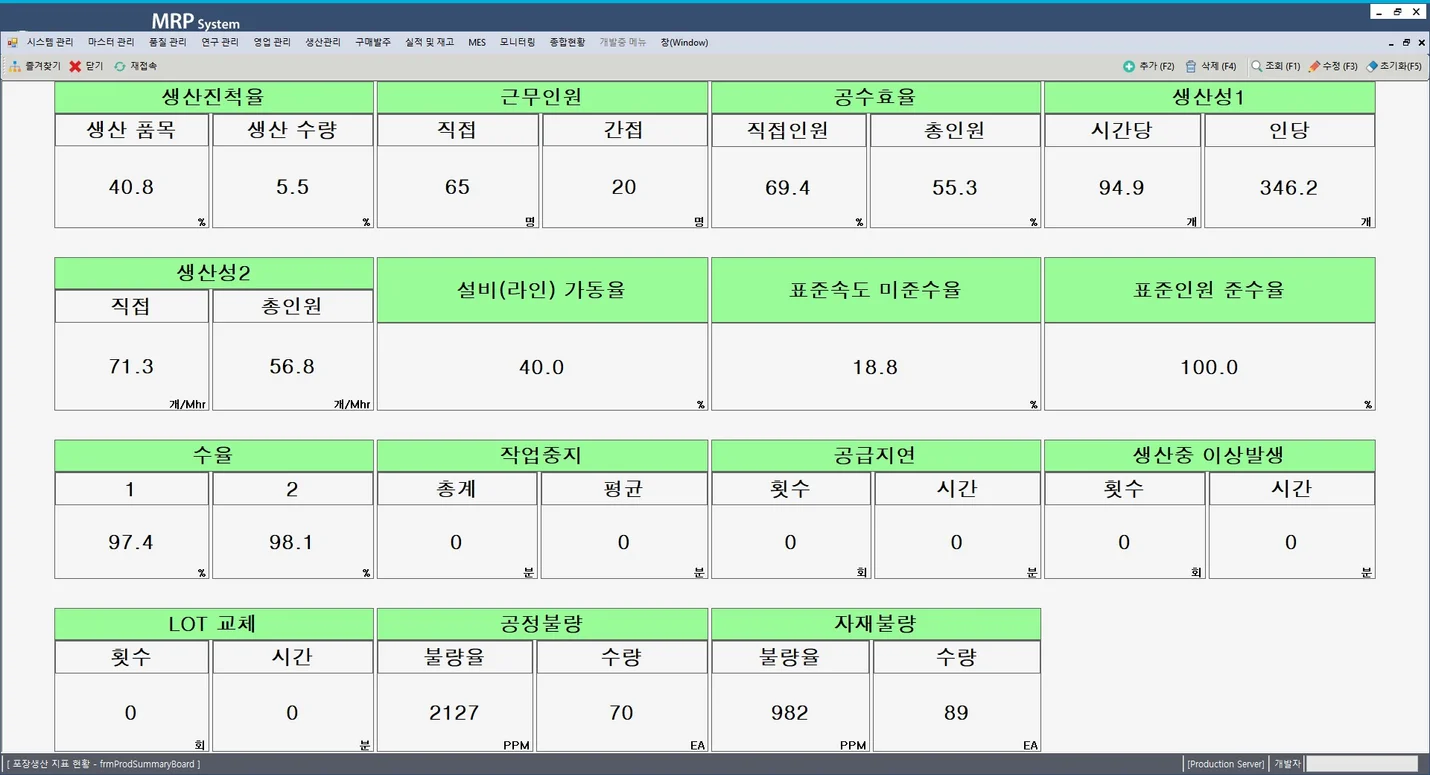Click the 수정 (F3) pencil edit button

(x=1332, y=66)
